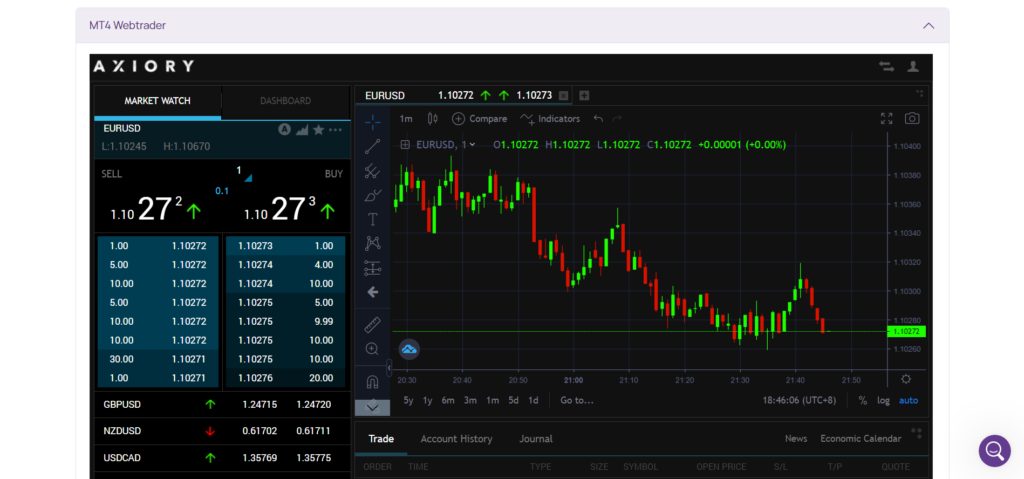
Task: Select the zoom in tool
Action: 373,349
